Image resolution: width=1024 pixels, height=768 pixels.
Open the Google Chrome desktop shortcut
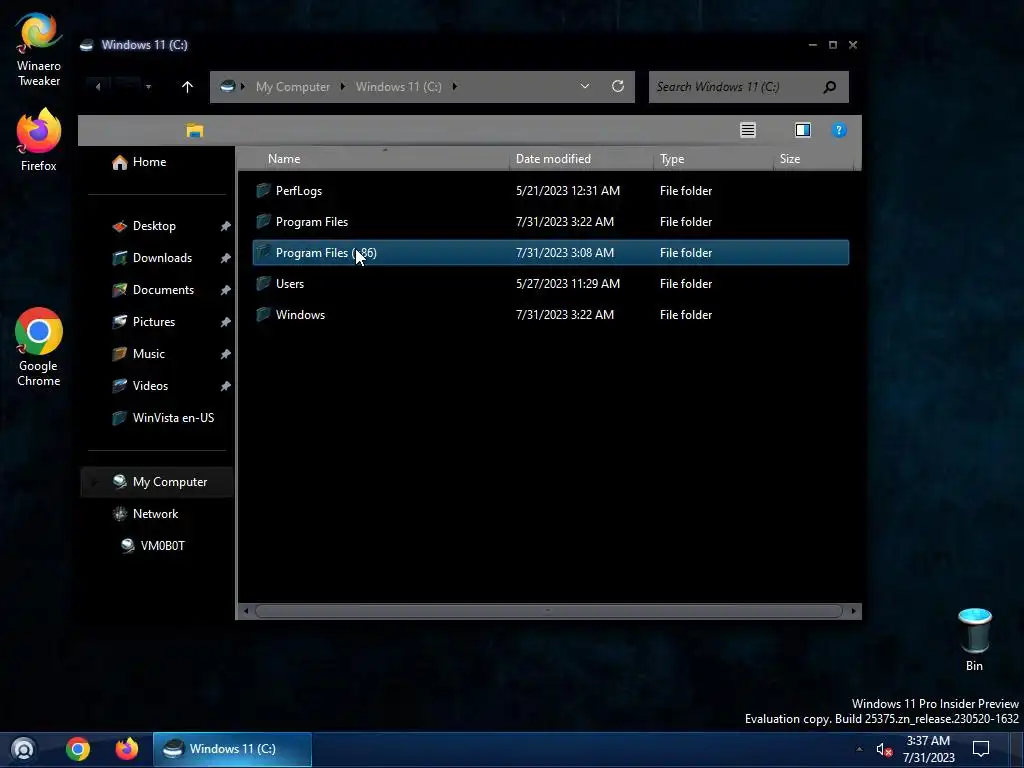39,347
